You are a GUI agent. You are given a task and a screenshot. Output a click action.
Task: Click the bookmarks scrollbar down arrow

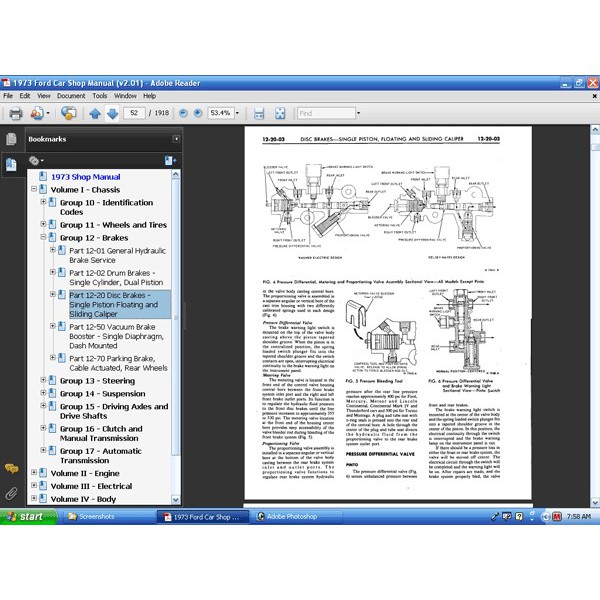point(176,499)
